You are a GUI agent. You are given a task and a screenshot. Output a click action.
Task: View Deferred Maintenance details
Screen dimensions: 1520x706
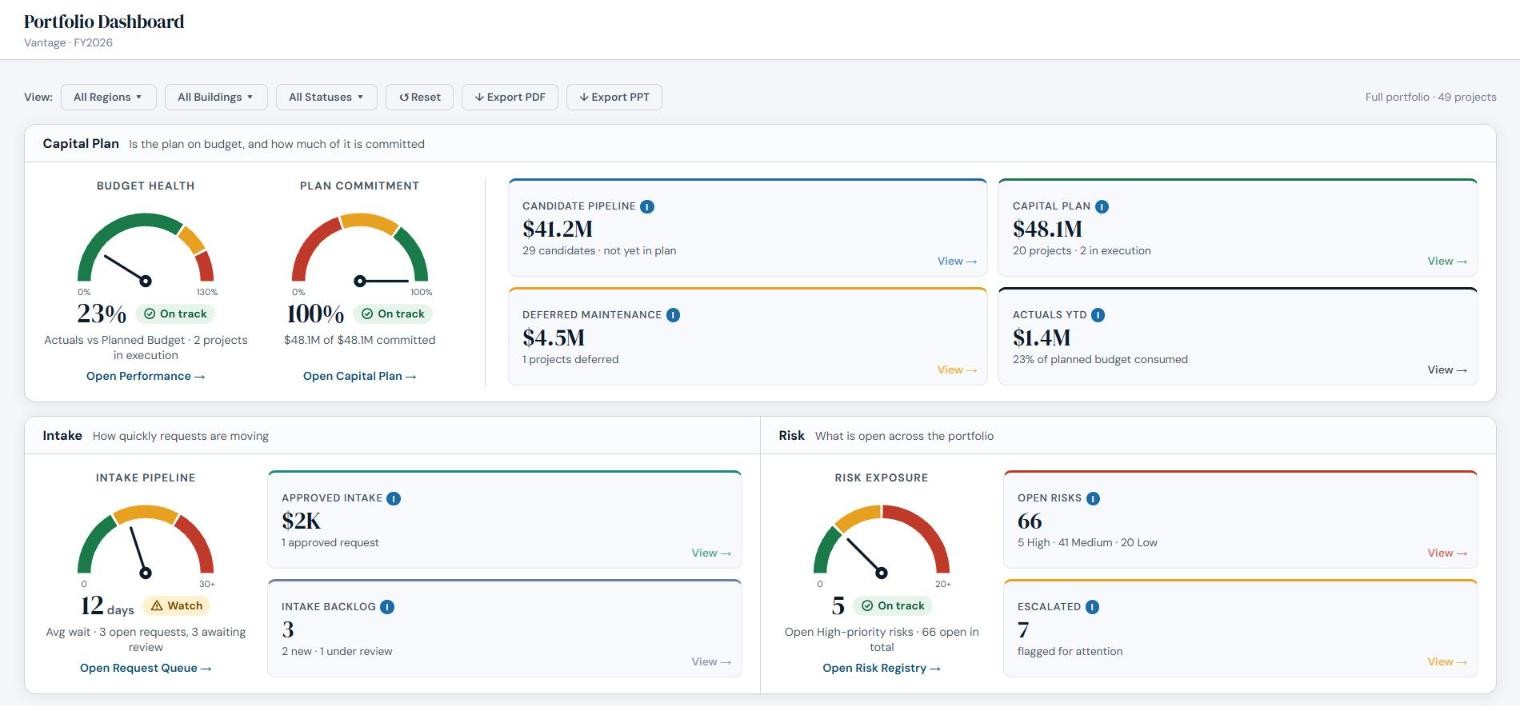coord(957,370)
